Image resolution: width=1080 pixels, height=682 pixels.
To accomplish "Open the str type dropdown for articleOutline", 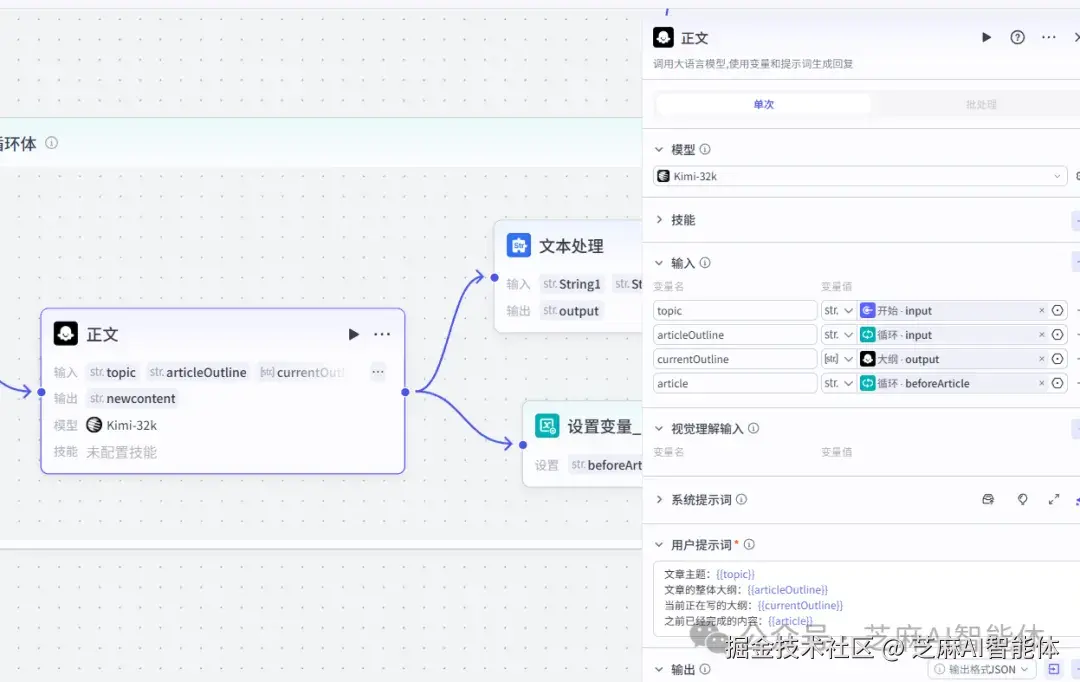I will pyautogui.click(x=838, y=334).
